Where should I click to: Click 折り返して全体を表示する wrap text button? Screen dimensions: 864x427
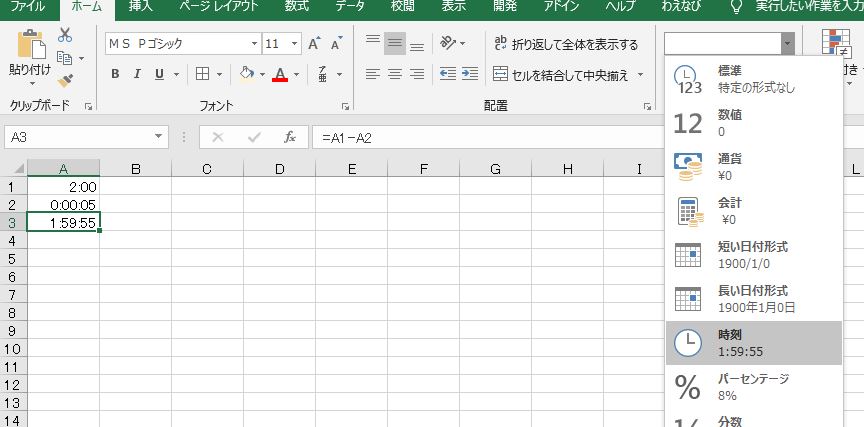coord(566,44)
